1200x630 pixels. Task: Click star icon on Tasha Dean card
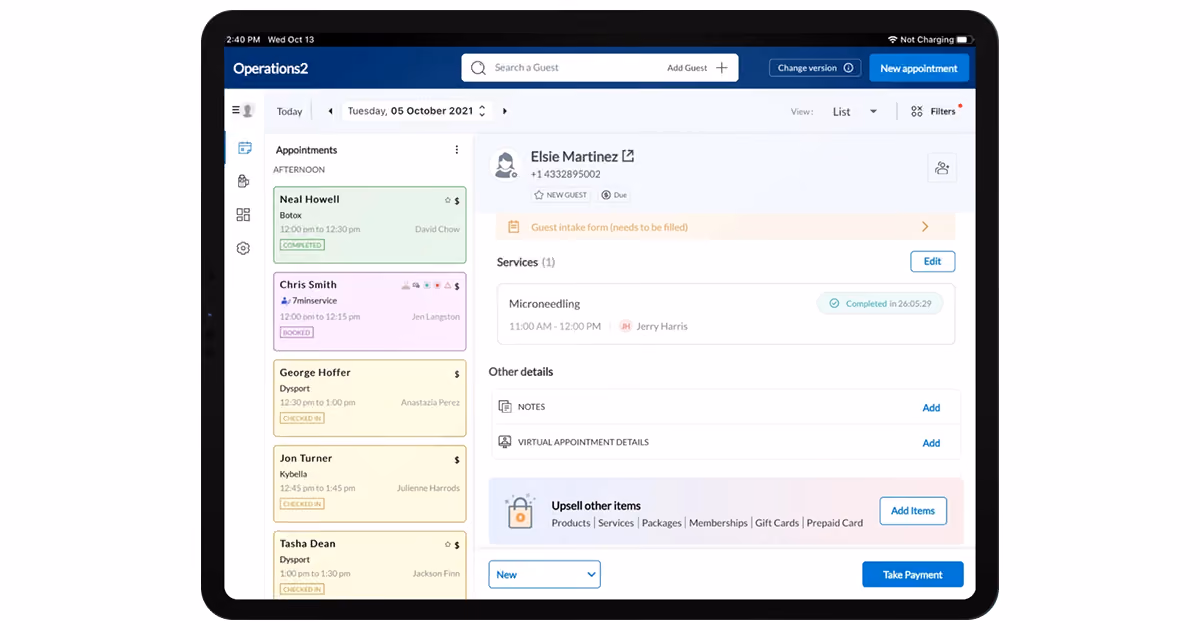[x=448, y=545]
